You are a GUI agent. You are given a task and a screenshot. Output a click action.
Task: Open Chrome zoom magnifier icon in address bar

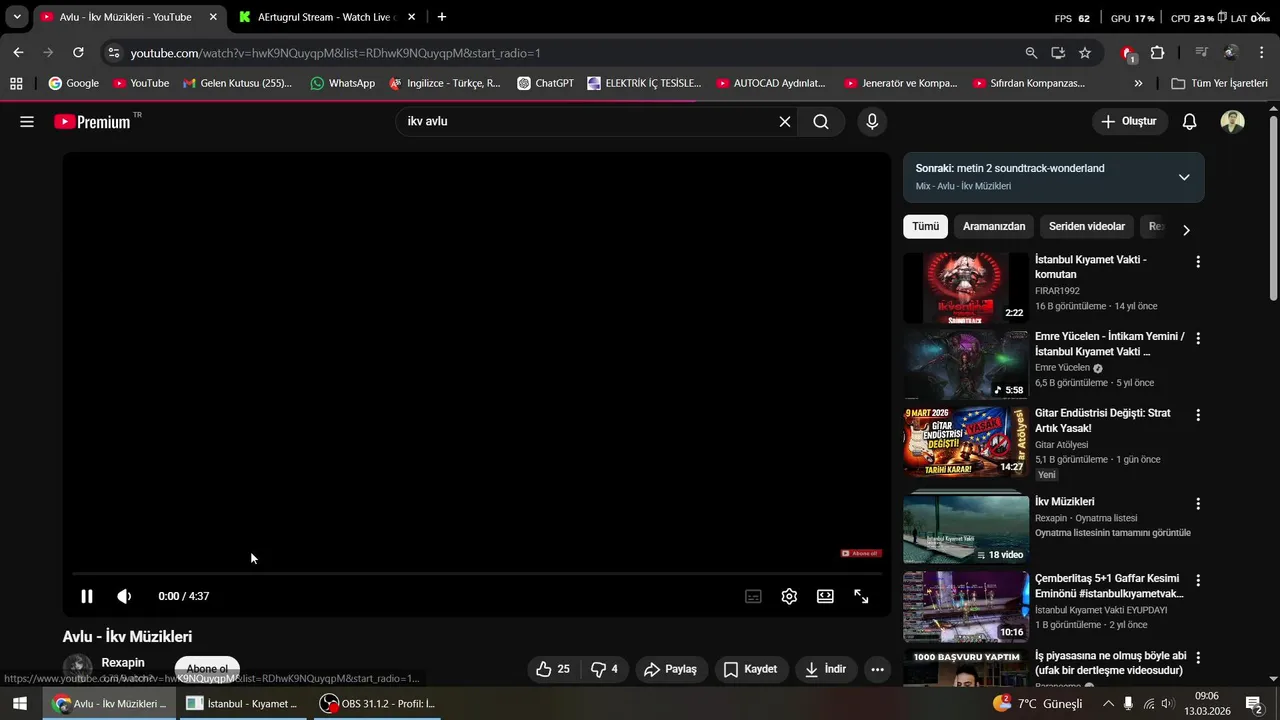[x=1031, y=53]
